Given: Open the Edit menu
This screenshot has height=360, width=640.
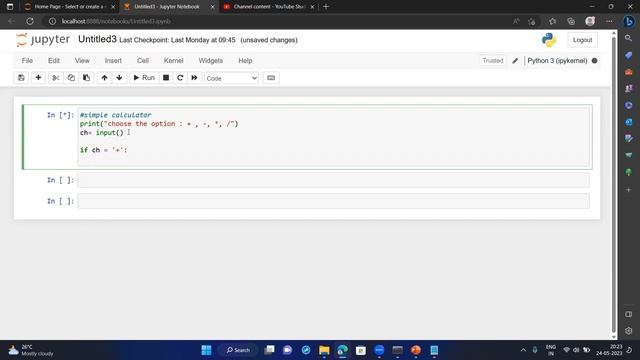Looking at the screenshot, I should click(x=54, y=60).
